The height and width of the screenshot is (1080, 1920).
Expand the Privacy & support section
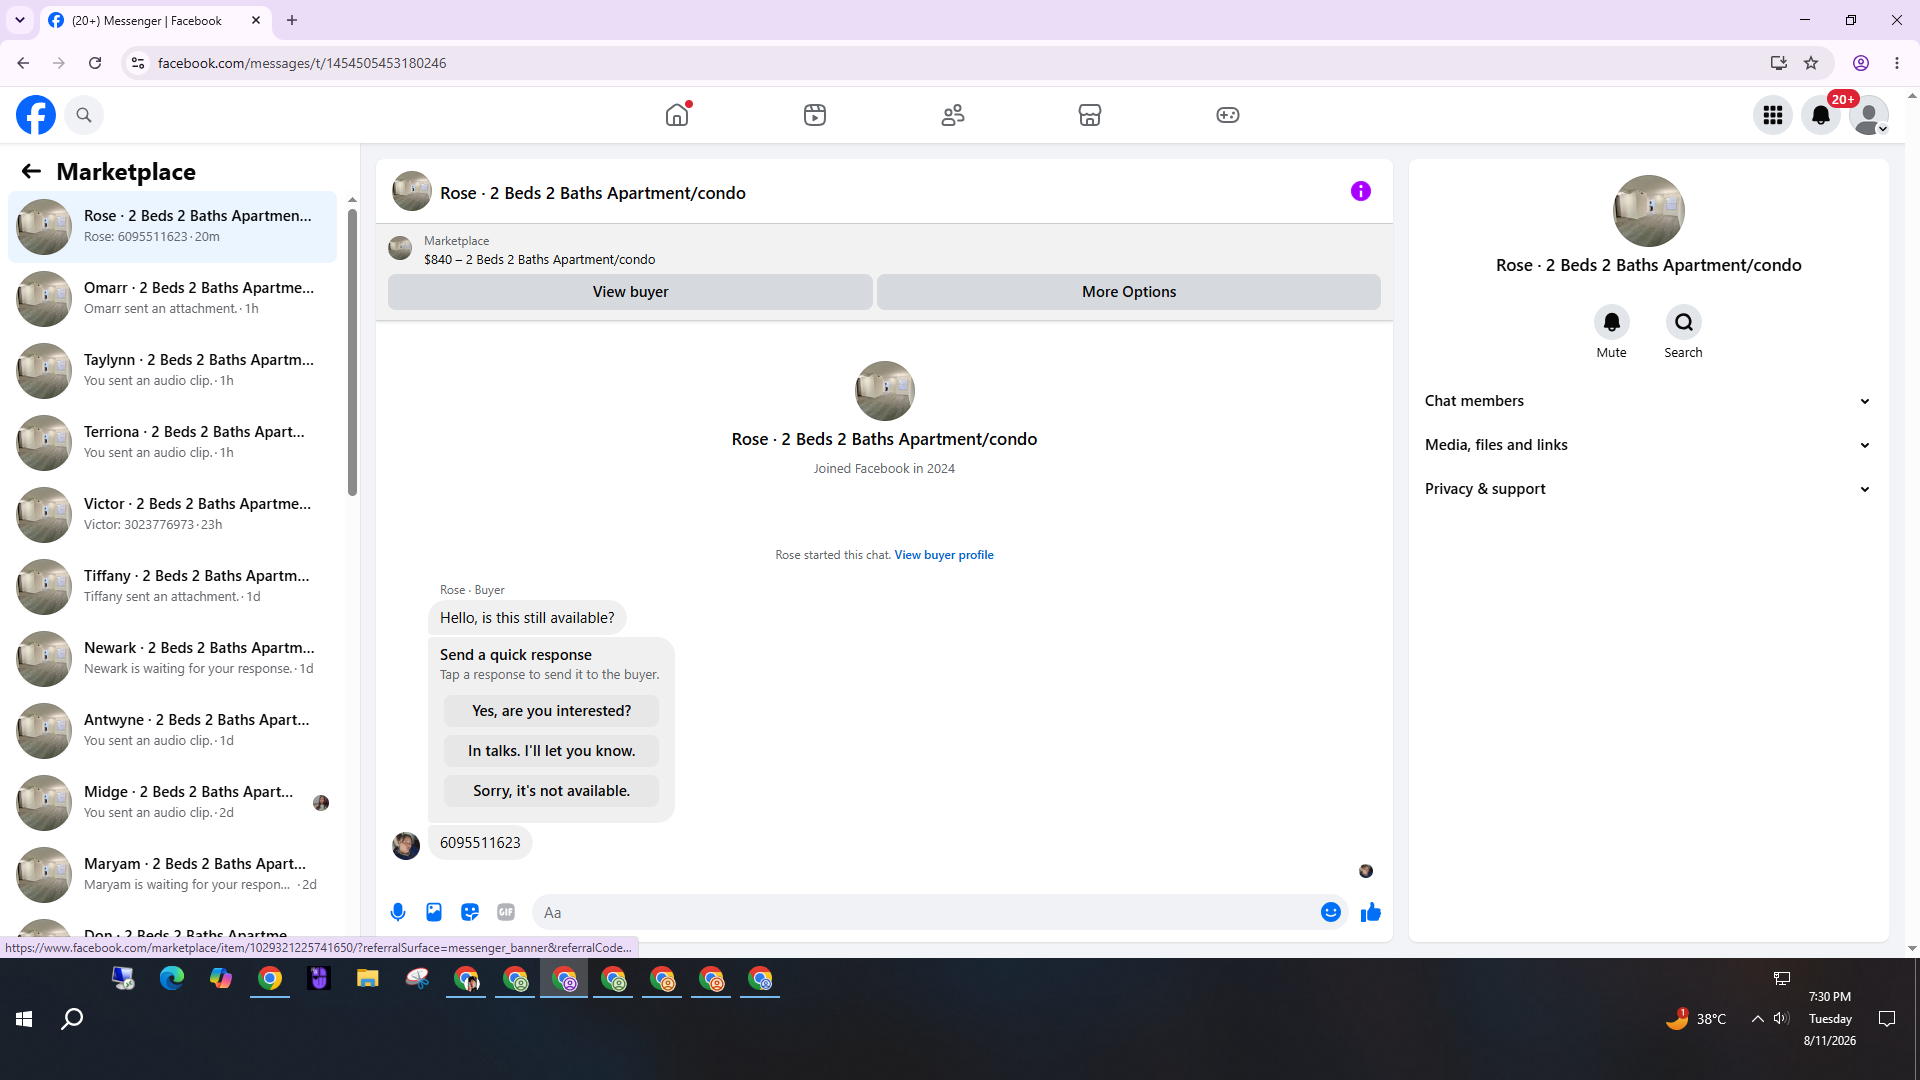1648,489
